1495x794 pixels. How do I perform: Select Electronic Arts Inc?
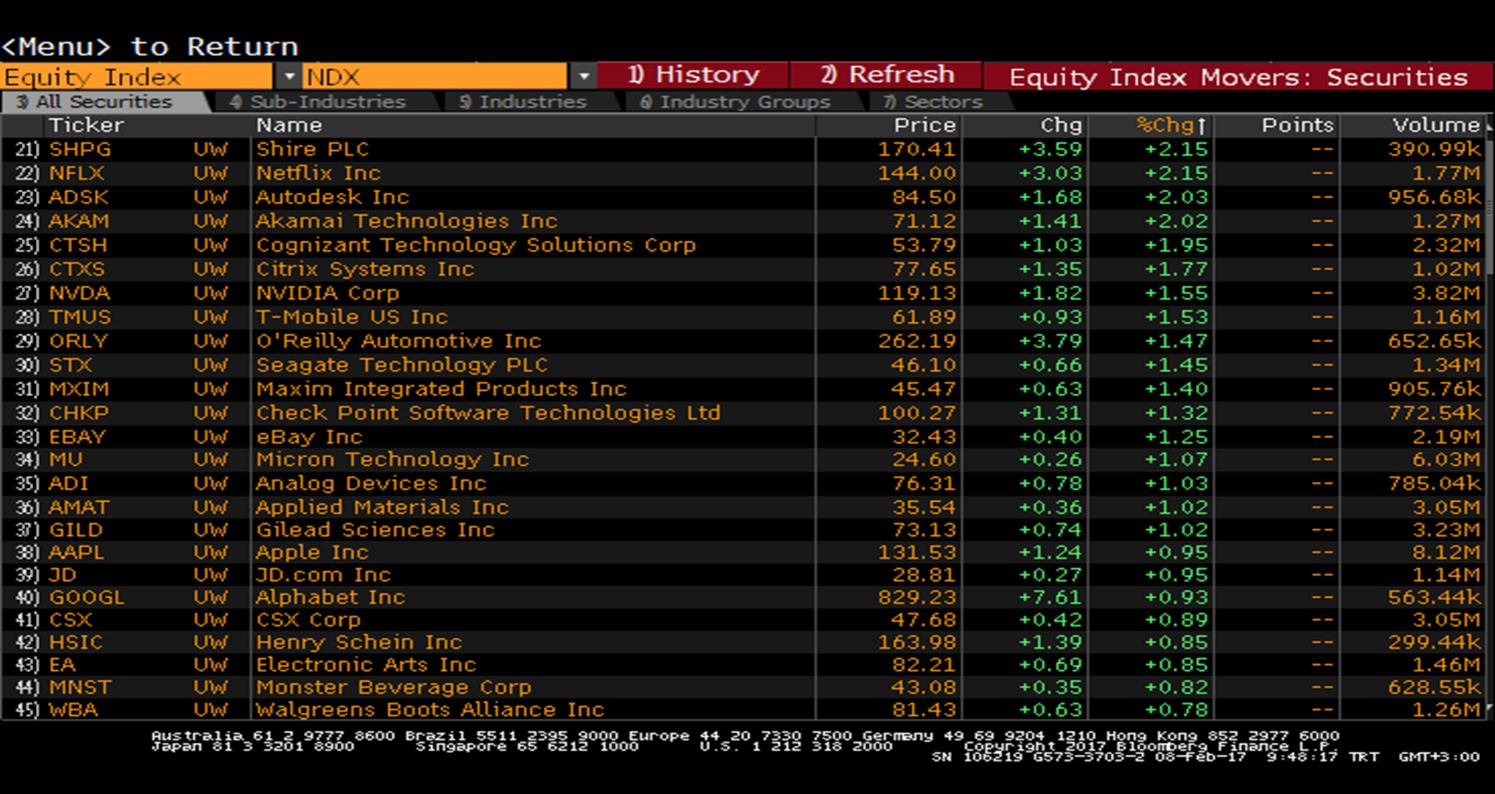366,665
